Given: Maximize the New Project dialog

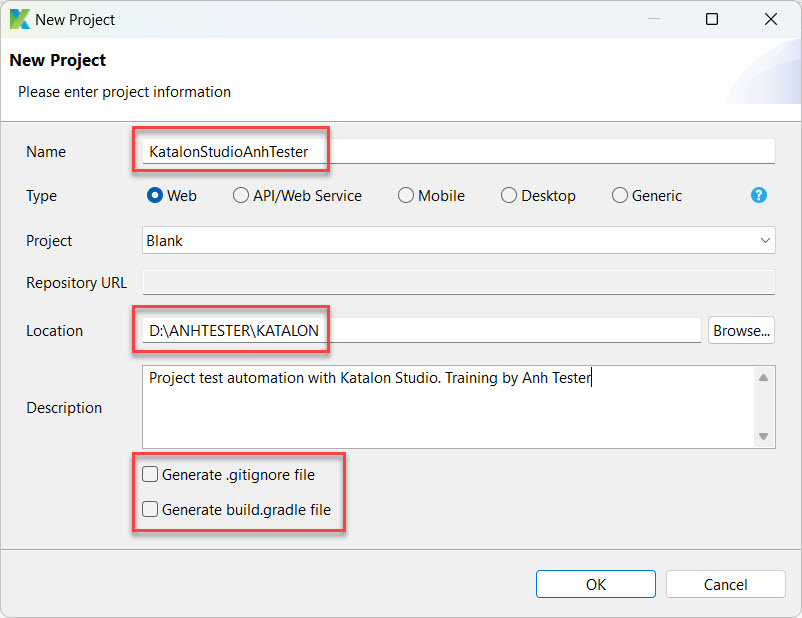Looking at the screenshot, I should click(711, 19).
